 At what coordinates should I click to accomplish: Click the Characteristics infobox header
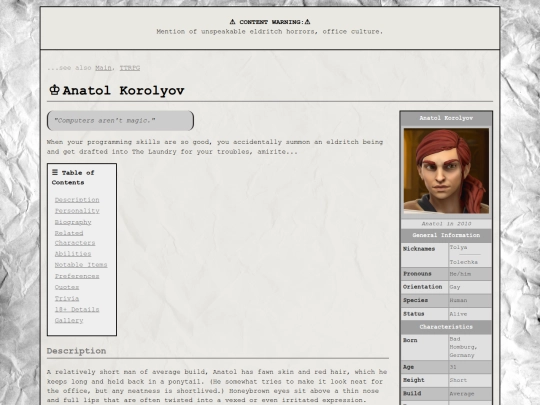tap(446, 327)
